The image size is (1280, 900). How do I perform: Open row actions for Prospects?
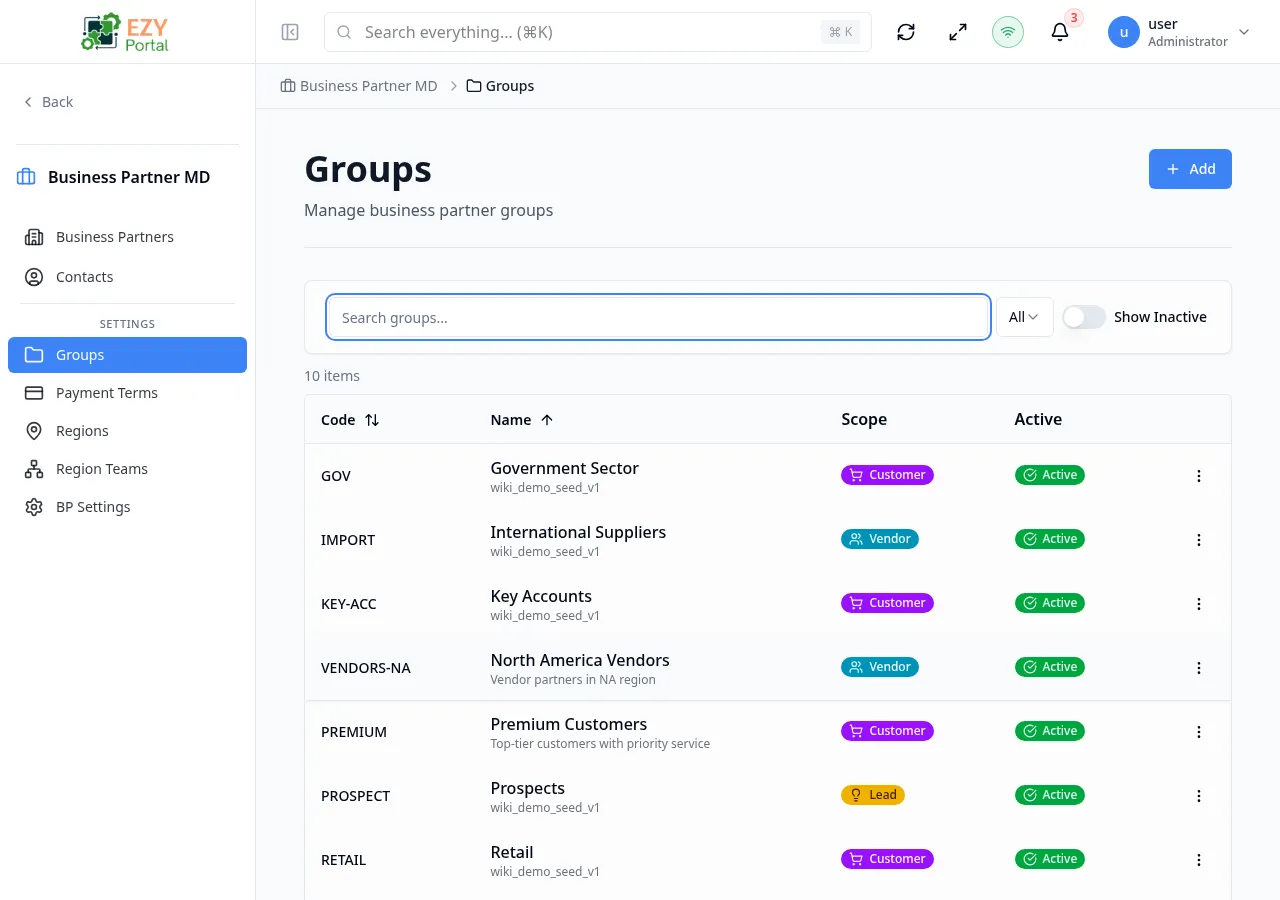(x=1199, y=796)
